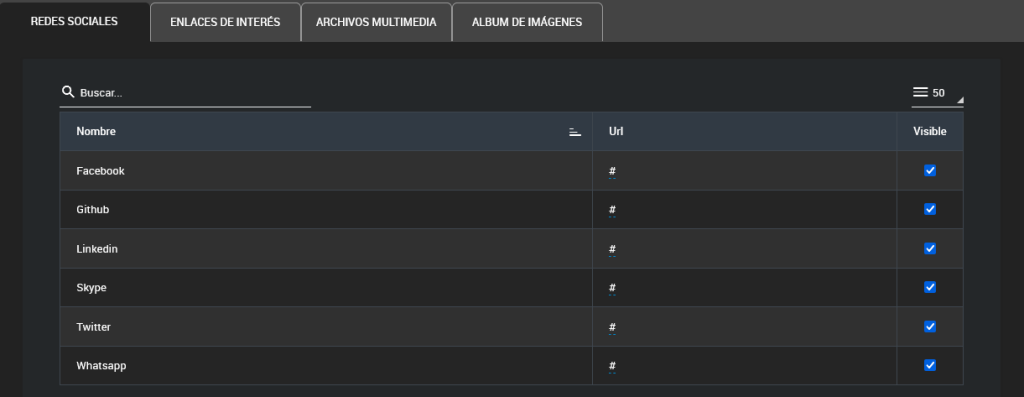Disable Visible checkbox for Twitter
This screenshot has height=397, width=1024.
[930, 326]
